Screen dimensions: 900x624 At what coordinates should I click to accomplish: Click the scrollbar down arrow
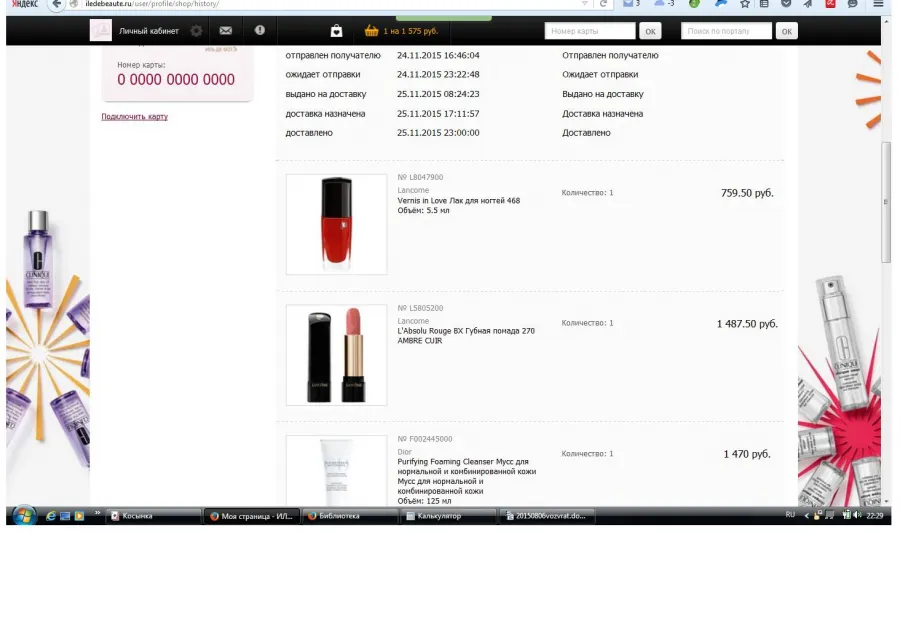click(x=886, y=501)
